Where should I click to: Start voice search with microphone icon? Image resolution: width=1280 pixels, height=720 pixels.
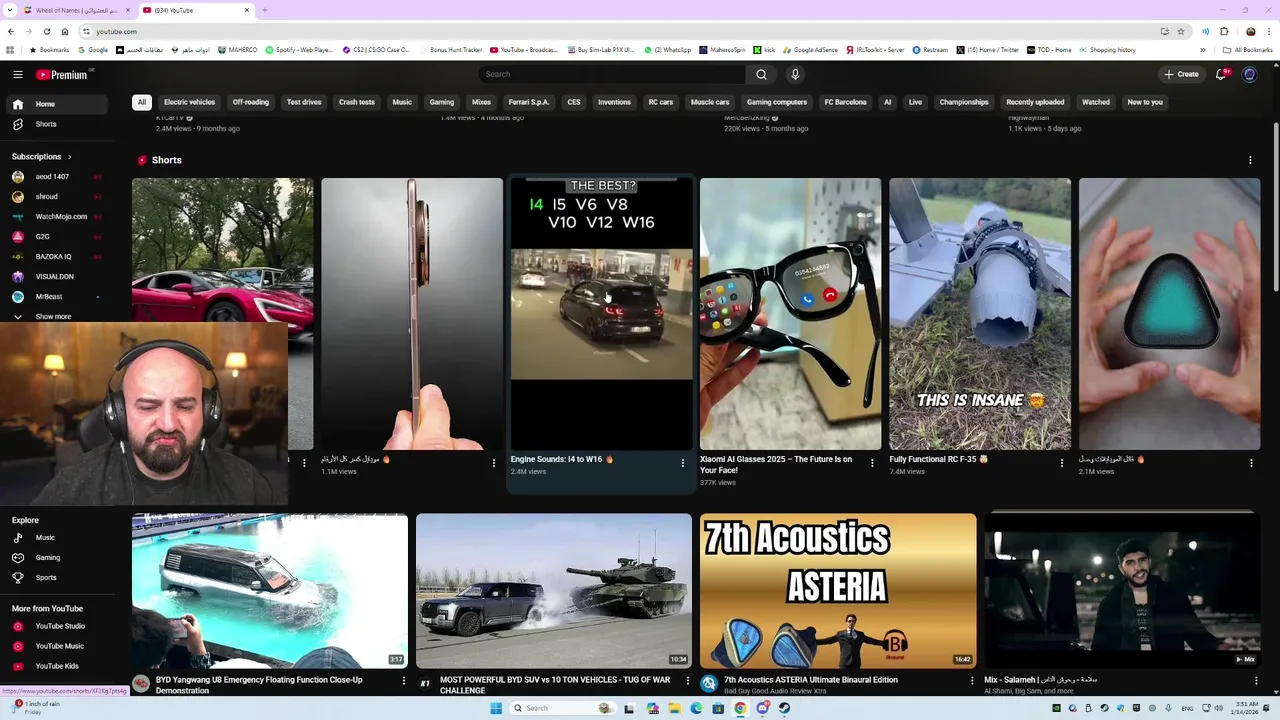(795, 74)
